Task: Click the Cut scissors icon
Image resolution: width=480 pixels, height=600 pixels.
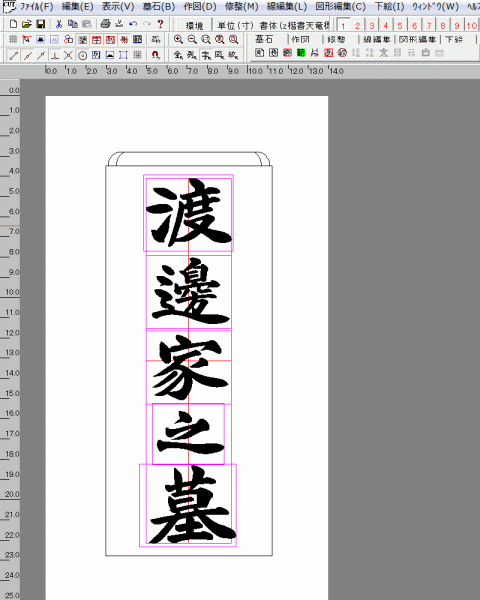Action: 59,24
